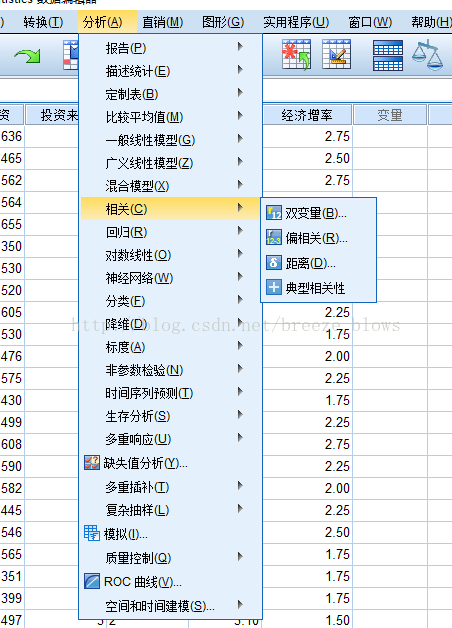Expand the 回归(R) submenu

pos(171,232)
